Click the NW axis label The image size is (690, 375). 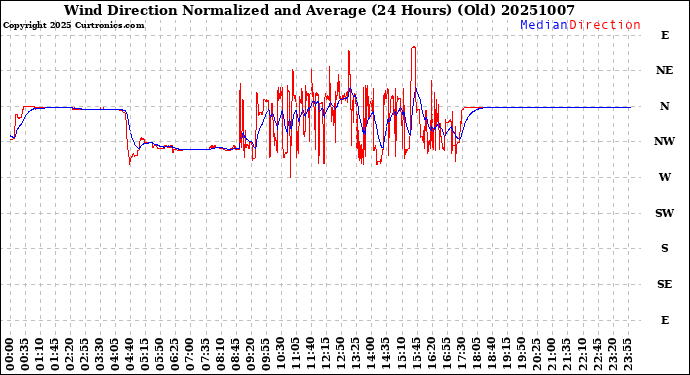tap(664, 141)
